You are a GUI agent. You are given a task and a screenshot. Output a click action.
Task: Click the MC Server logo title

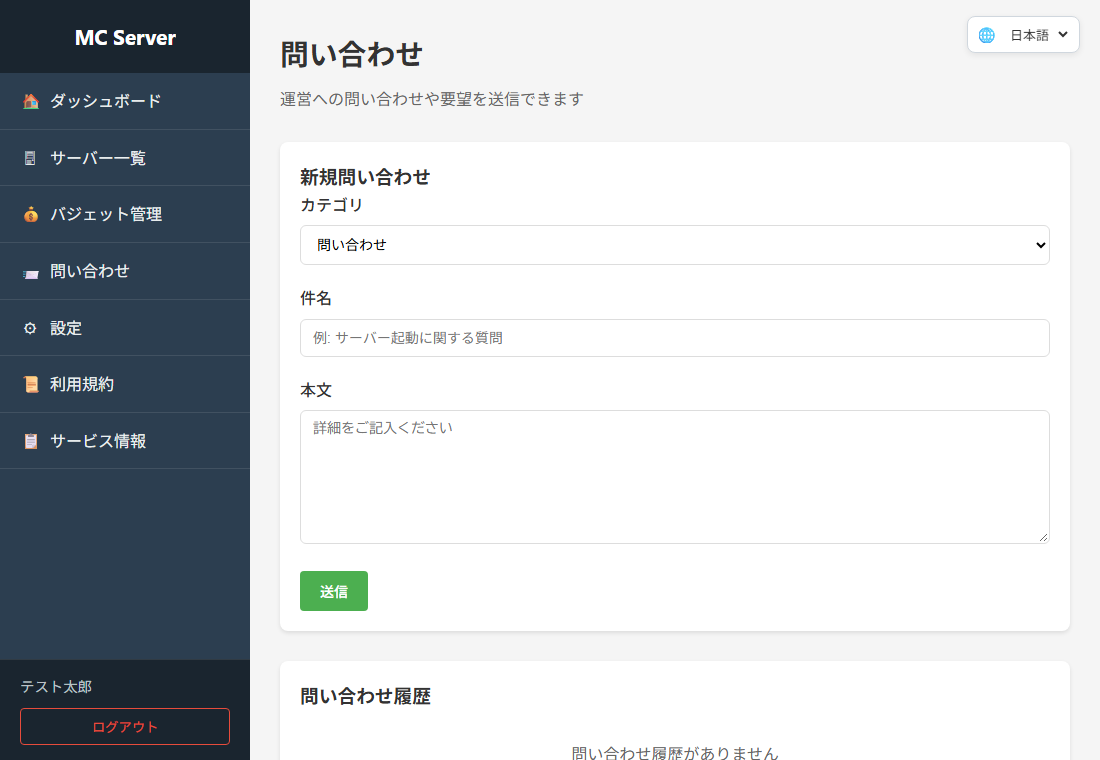point(125,37)
